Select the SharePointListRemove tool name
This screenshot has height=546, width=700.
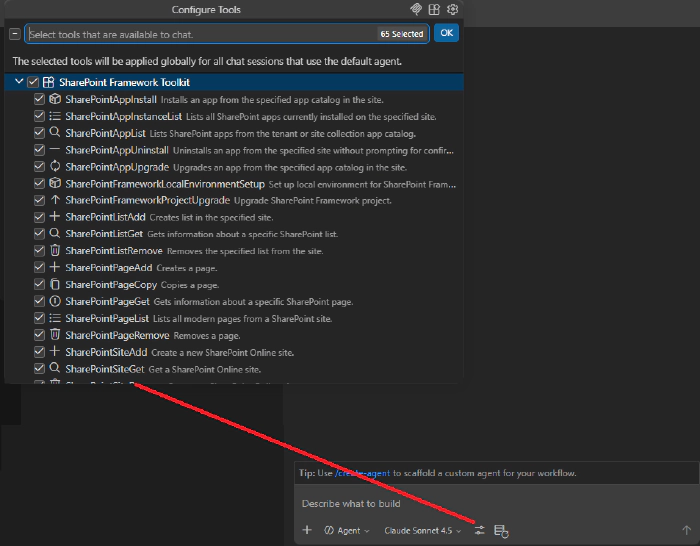pos(114,251)
